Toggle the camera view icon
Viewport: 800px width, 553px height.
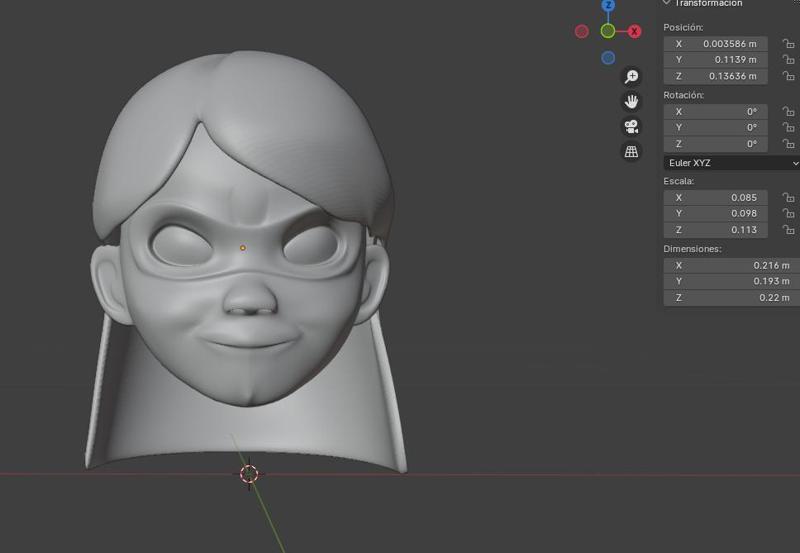(x=631, y=127)
